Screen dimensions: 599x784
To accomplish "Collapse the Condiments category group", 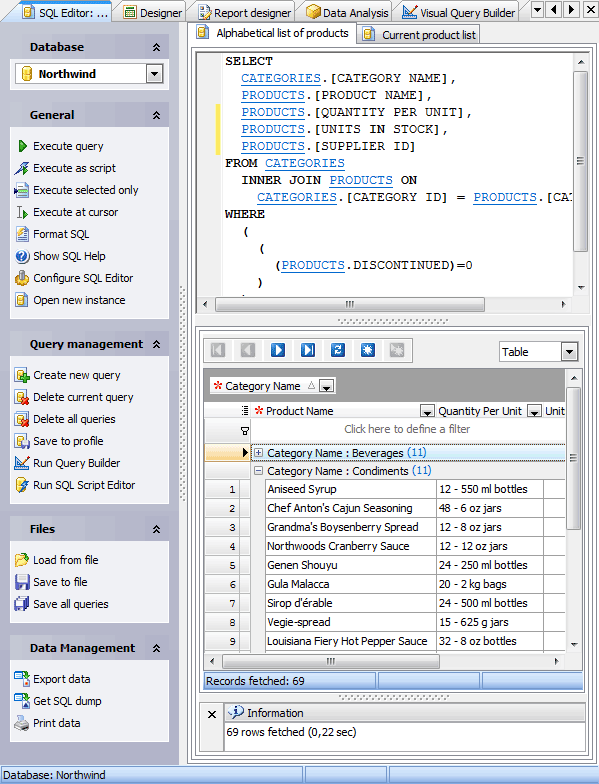I will click(258, 470).
